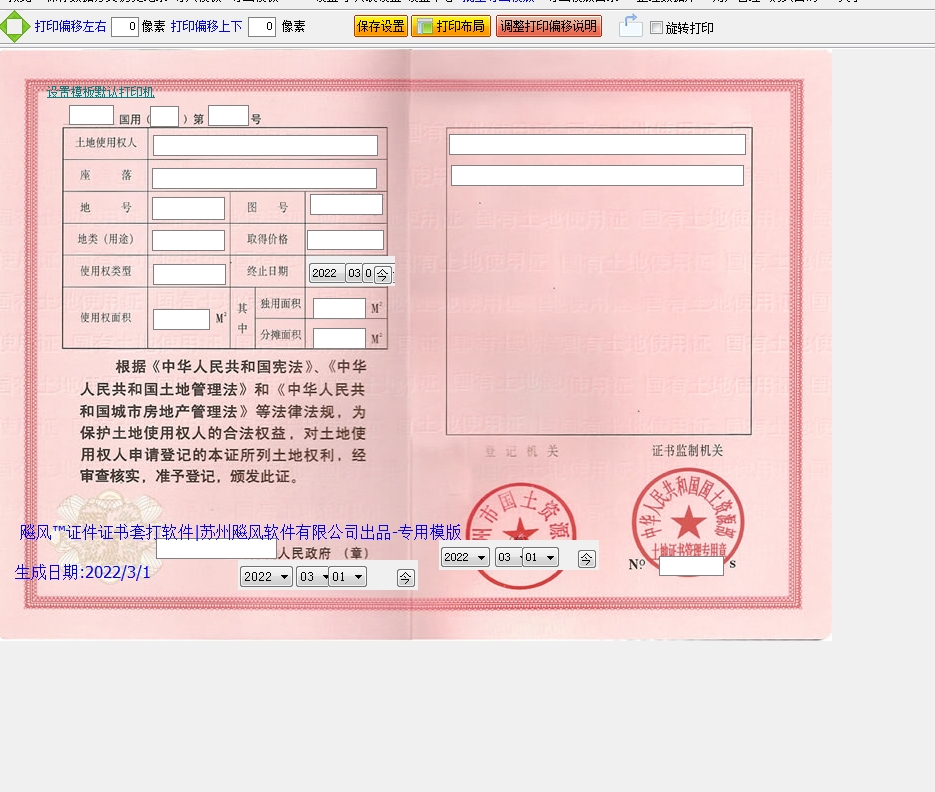Viewport: 935px width, 792px height.
Task: Open the day dropdown in the government date row
Action: click(347, 577)
